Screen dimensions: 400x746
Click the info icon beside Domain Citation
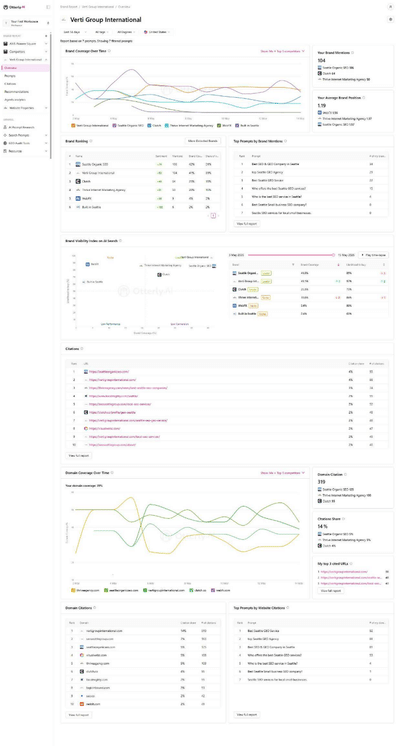click(x=346, y=474)
